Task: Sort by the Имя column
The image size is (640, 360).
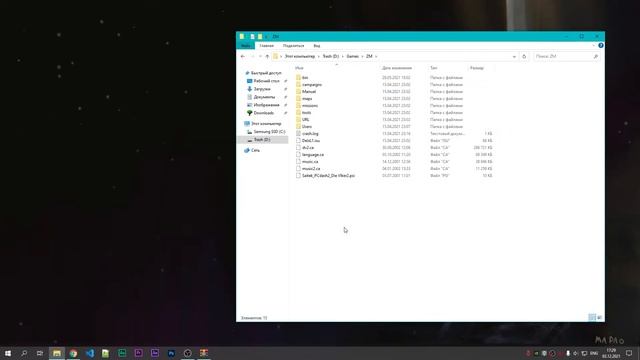Action: click(299, 68)
